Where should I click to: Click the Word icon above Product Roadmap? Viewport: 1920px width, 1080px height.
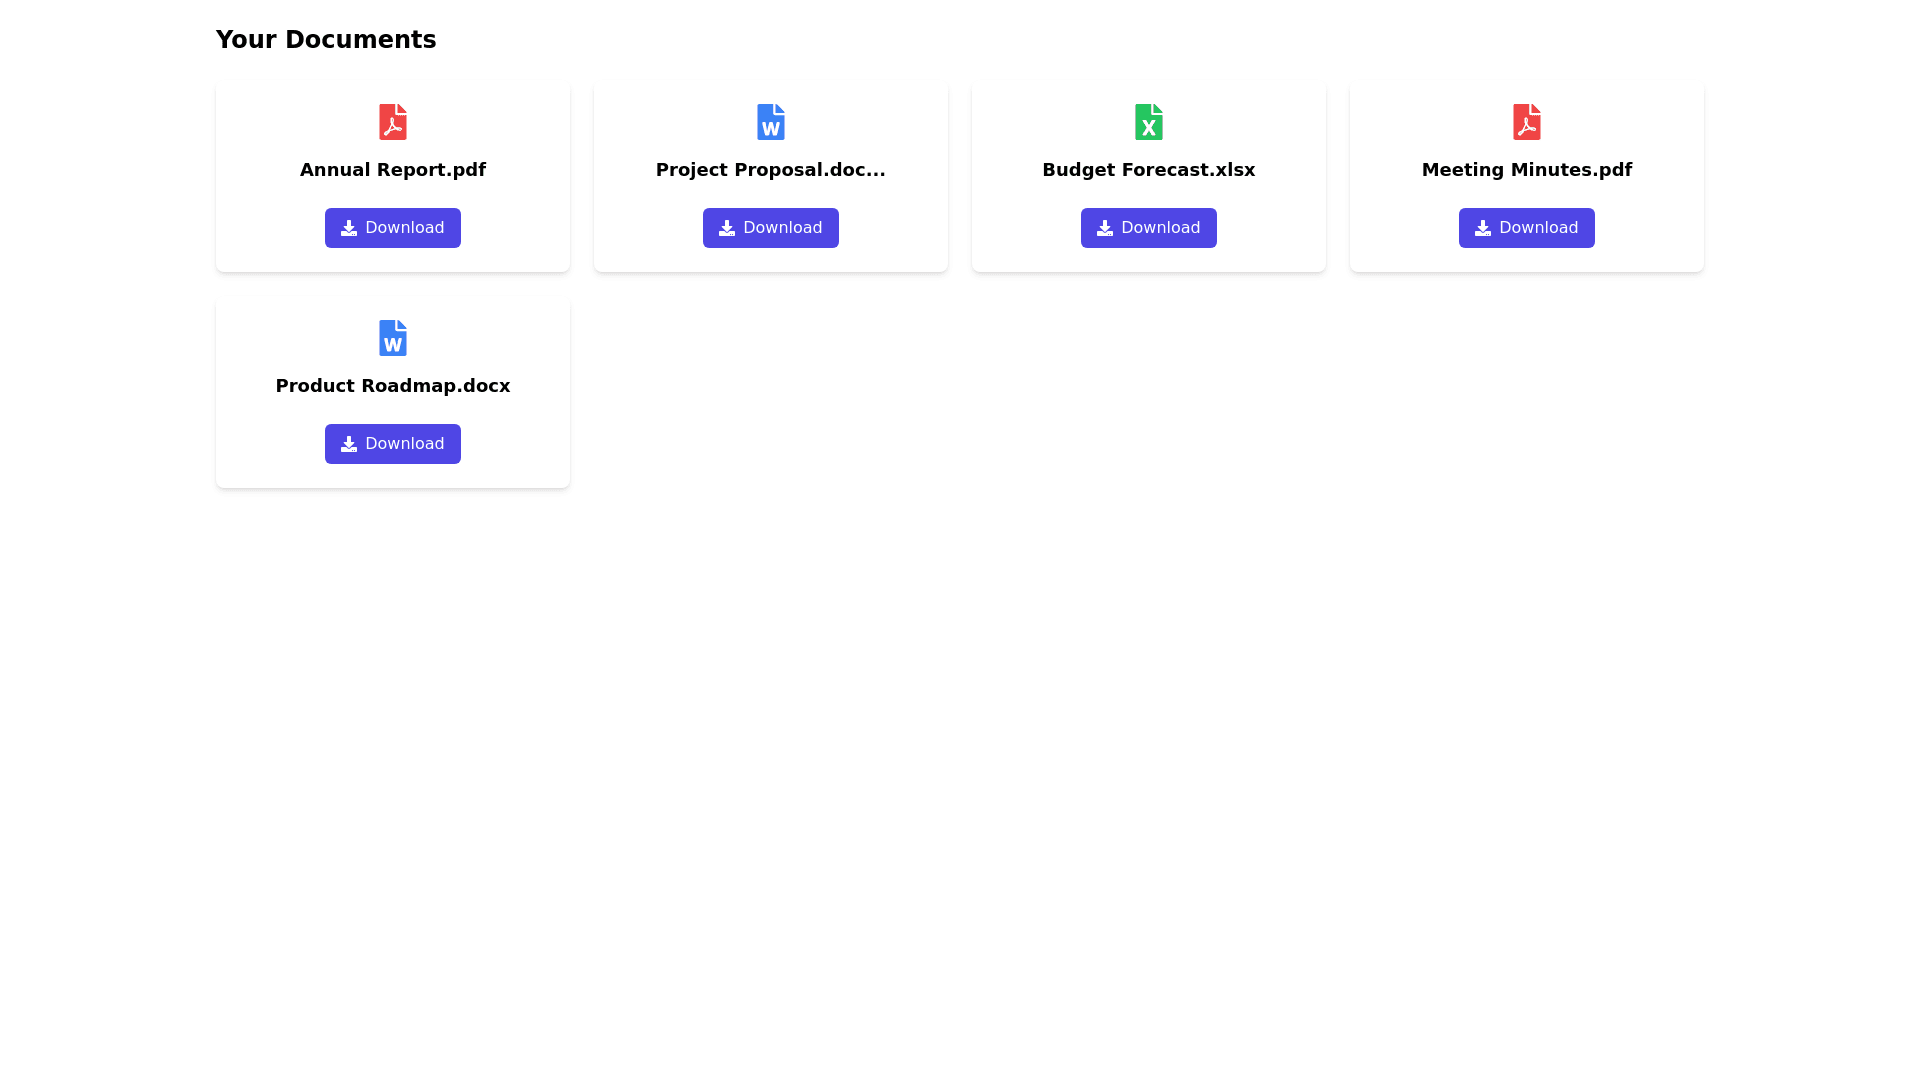pos(392,338)
